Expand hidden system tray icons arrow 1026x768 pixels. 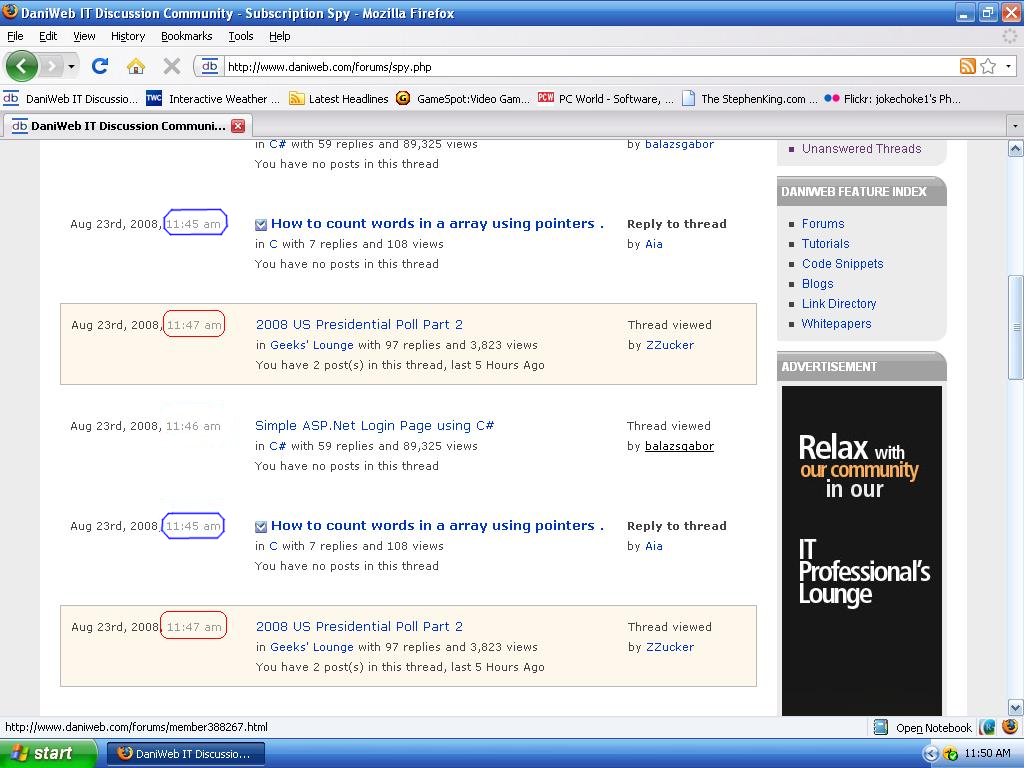click(930, 754)
